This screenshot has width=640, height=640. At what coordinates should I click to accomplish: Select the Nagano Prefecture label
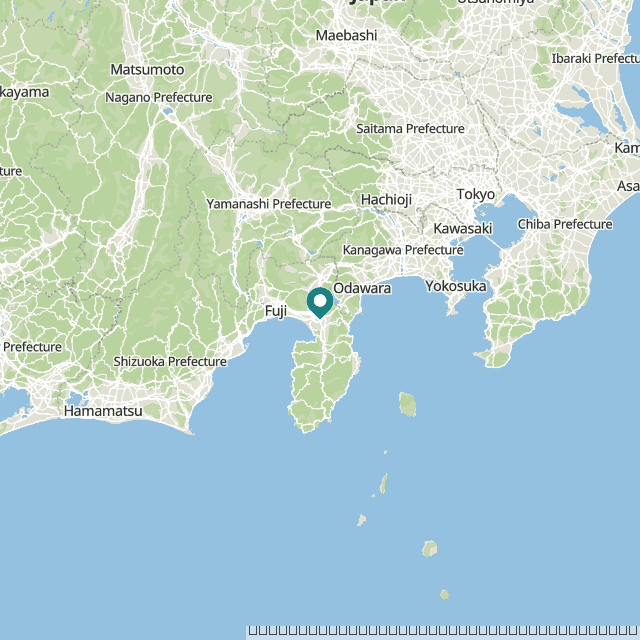tap(159, 98)
